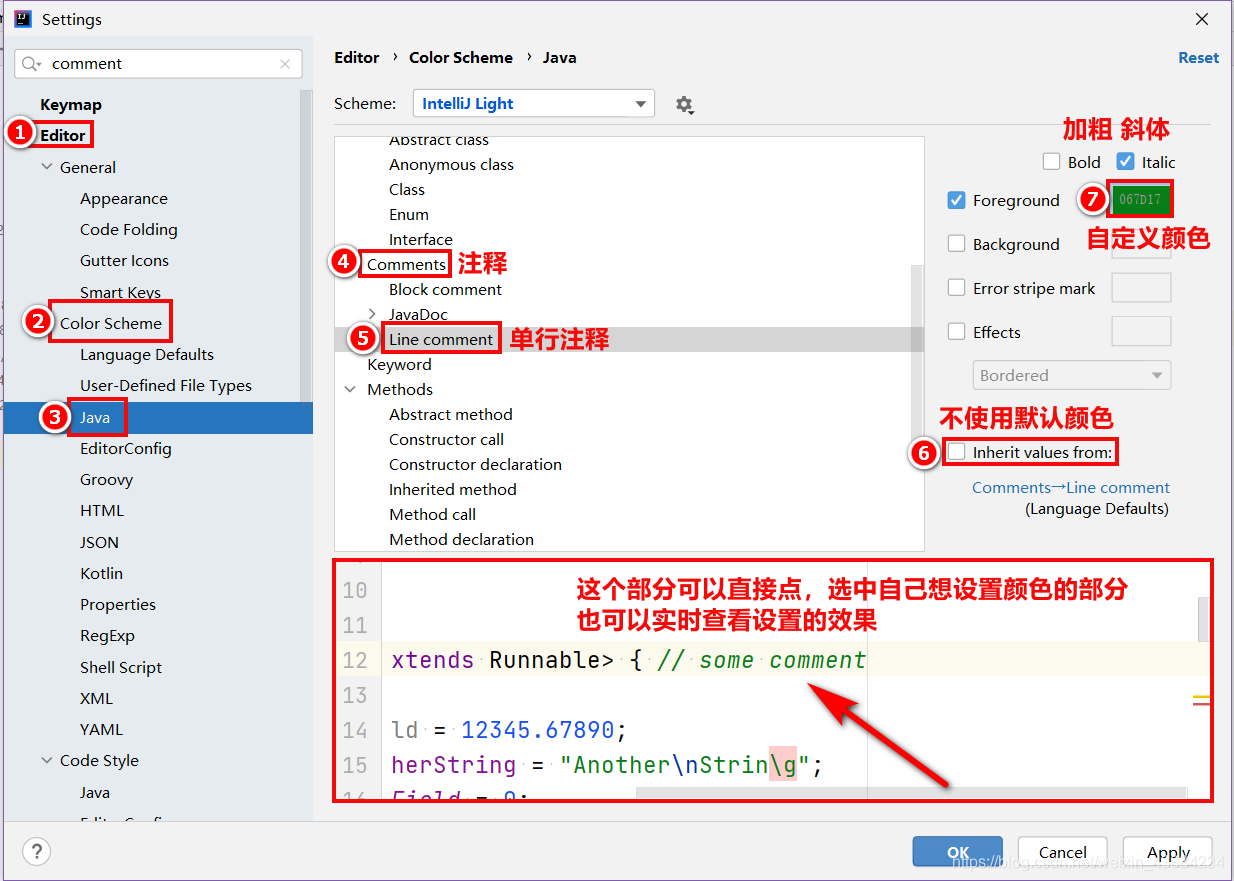Open the scheme actions gear icon

(x=684, y=104)
